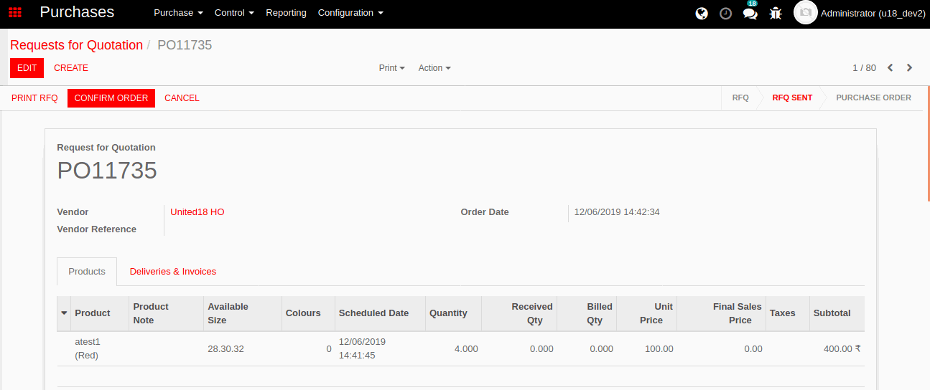The image size is (930, 390).
Task: Click the Confirm Order button
Action: tap(111, 98)
